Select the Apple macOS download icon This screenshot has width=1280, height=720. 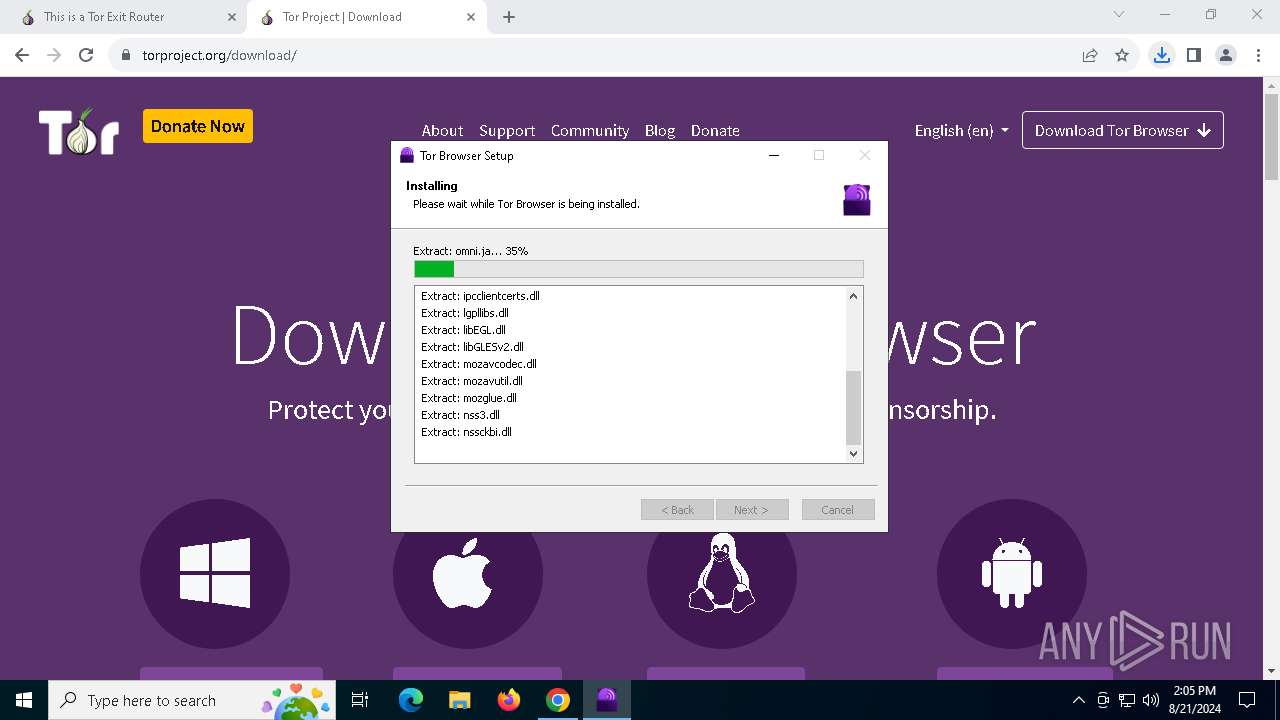click(468, 573)
